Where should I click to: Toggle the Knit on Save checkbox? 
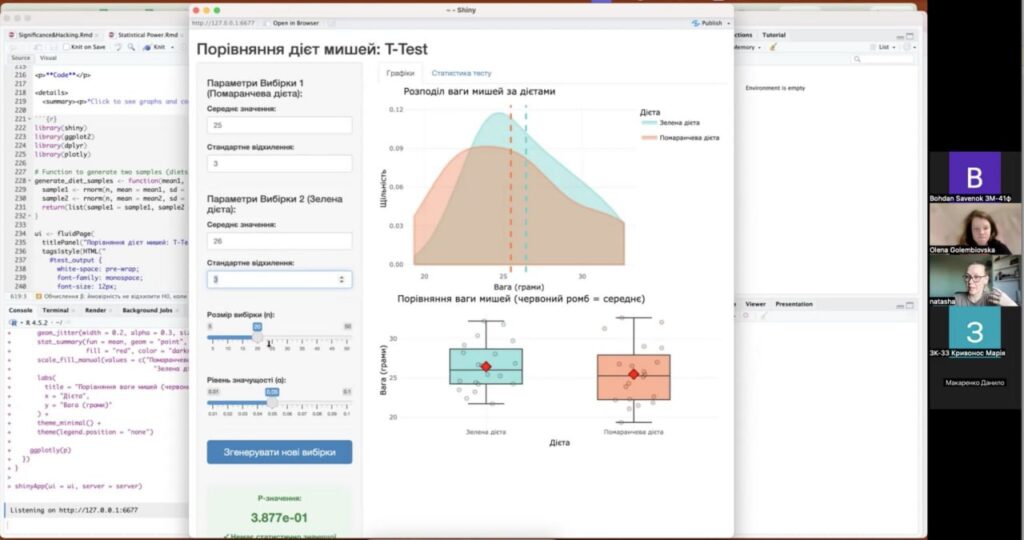pyautogui.click(x=67, y=47)
